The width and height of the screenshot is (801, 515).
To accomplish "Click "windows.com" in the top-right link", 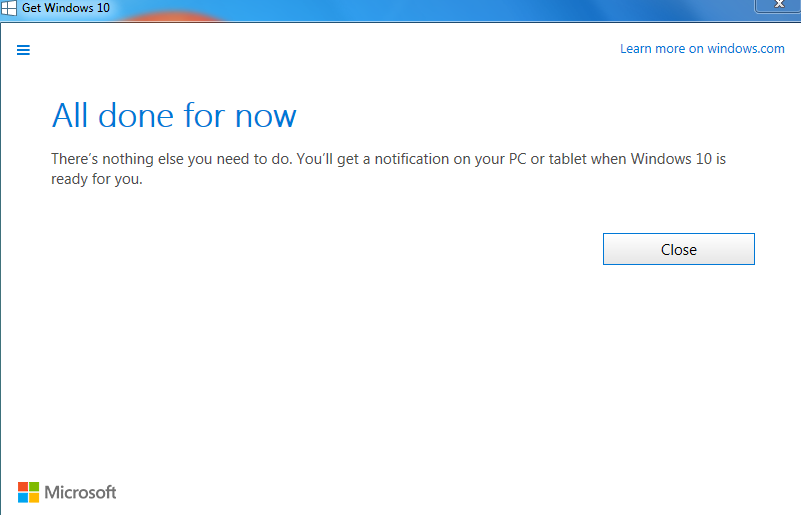I will 746,49.
